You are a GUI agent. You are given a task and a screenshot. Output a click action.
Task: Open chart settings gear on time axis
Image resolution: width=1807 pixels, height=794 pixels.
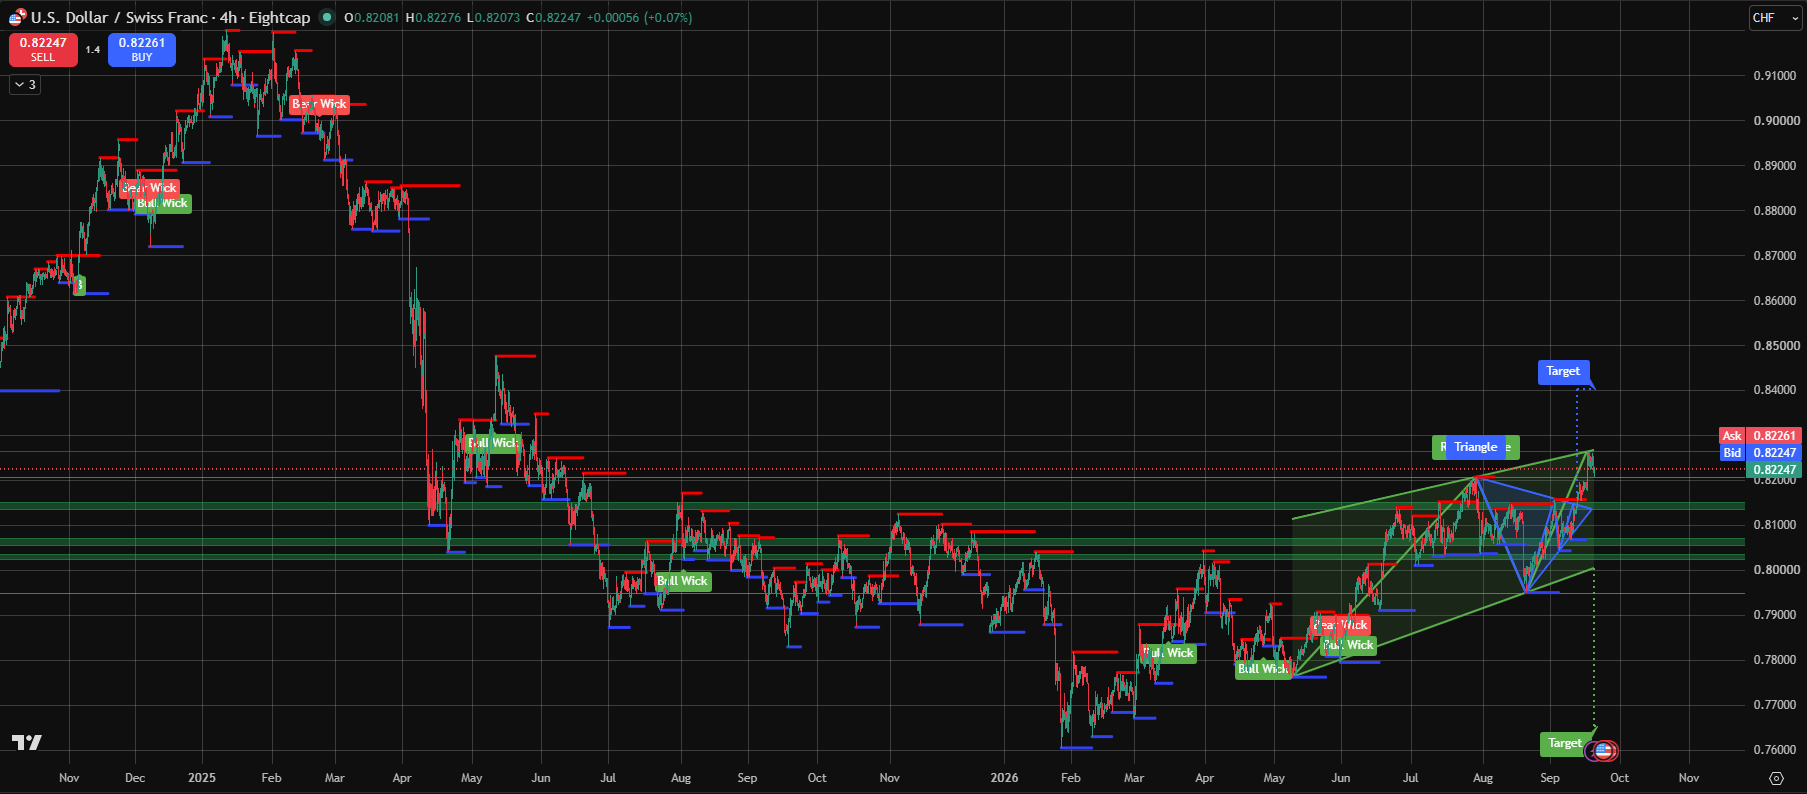point(1776,778)
